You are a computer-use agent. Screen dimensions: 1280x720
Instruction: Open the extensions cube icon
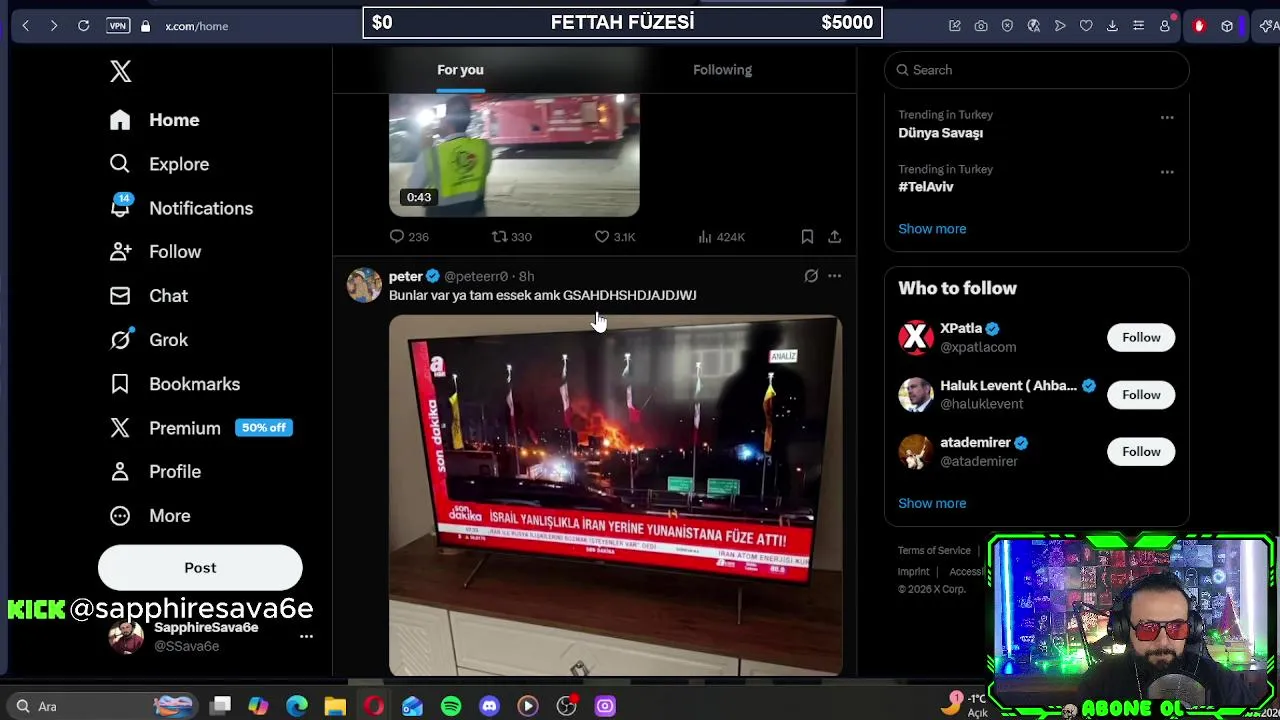1227,26
